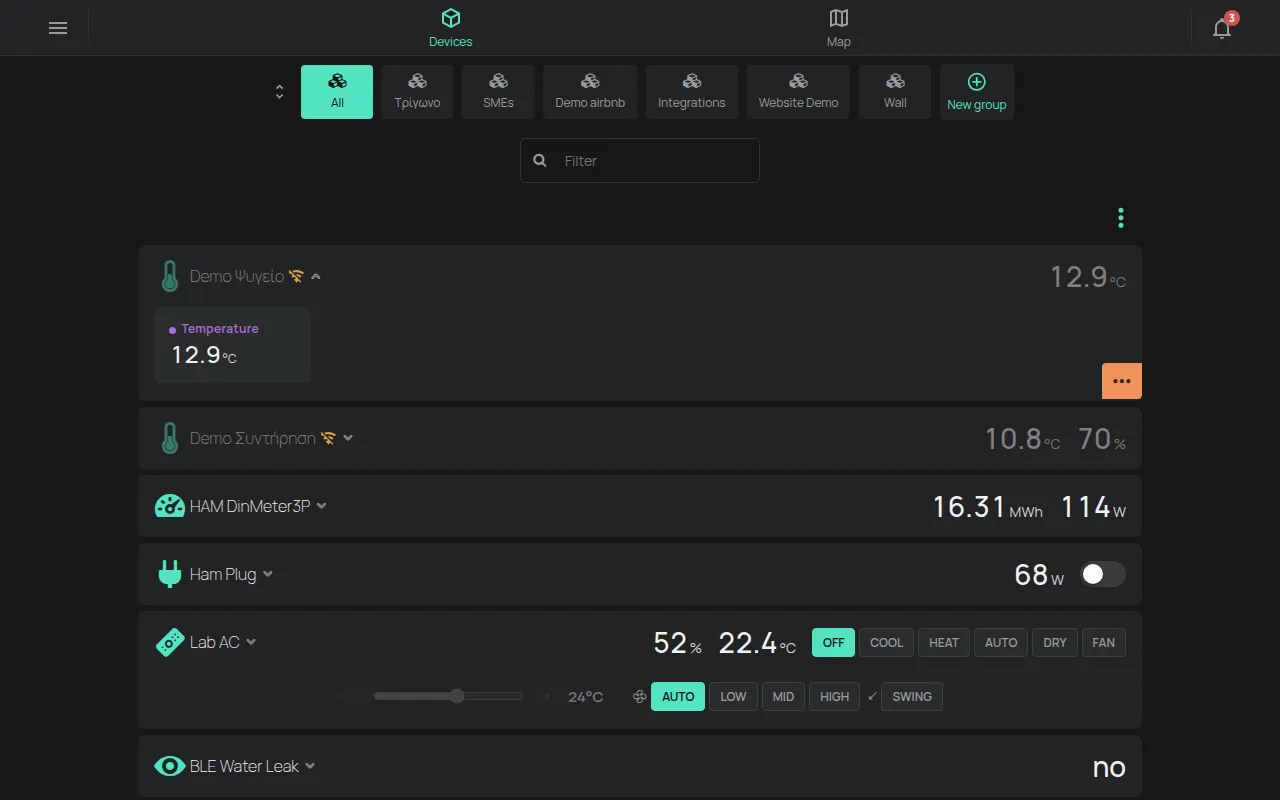
Task: Click the offline wifi icon on Demo Συντήρηση
Action: (328, 438)
